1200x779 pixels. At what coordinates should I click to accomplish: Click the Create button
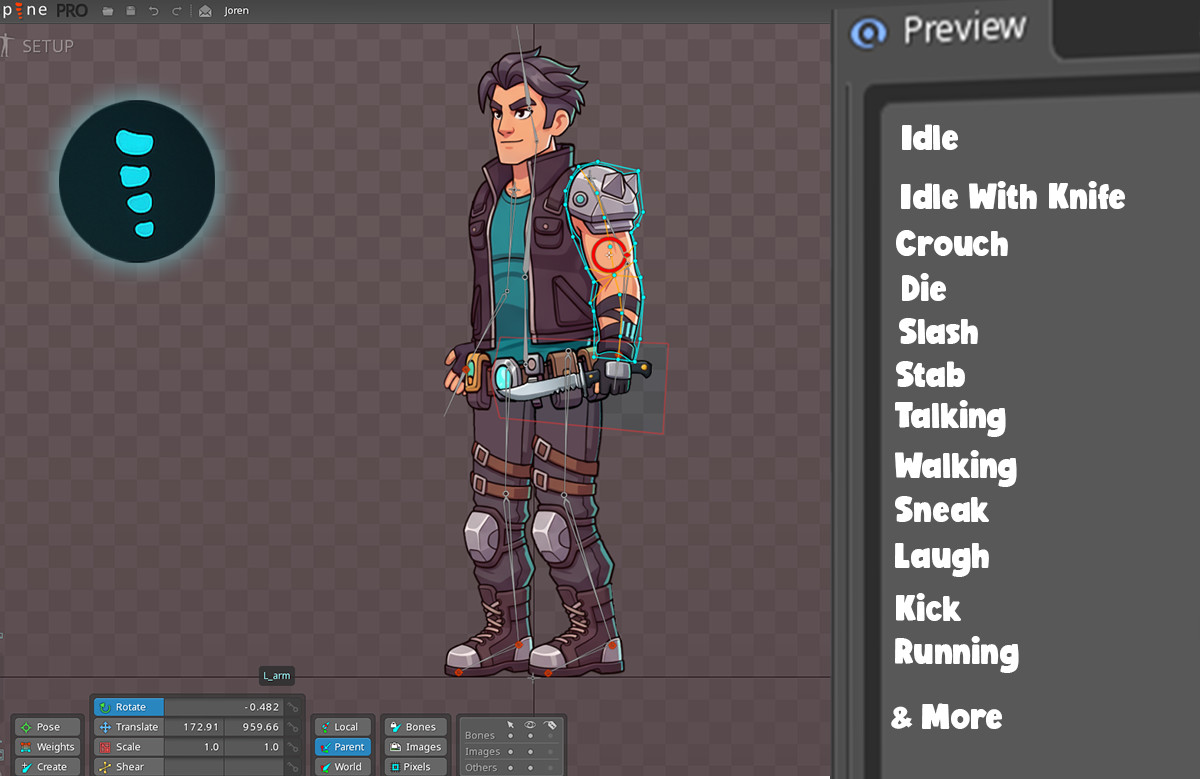[48, 766]
